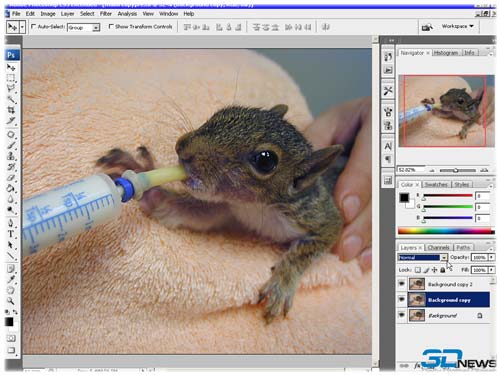Open the Image menu
The width and height of the screenshot is (500, 375).
[48, 14]
